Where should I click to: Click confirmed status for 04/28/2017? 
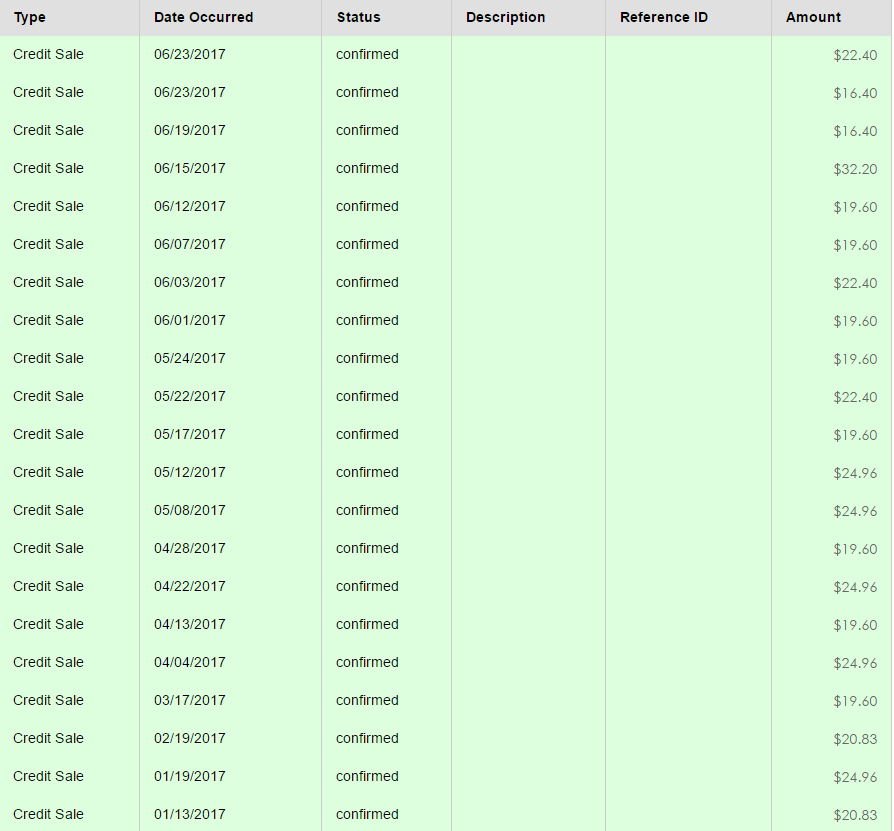[367, 548]
